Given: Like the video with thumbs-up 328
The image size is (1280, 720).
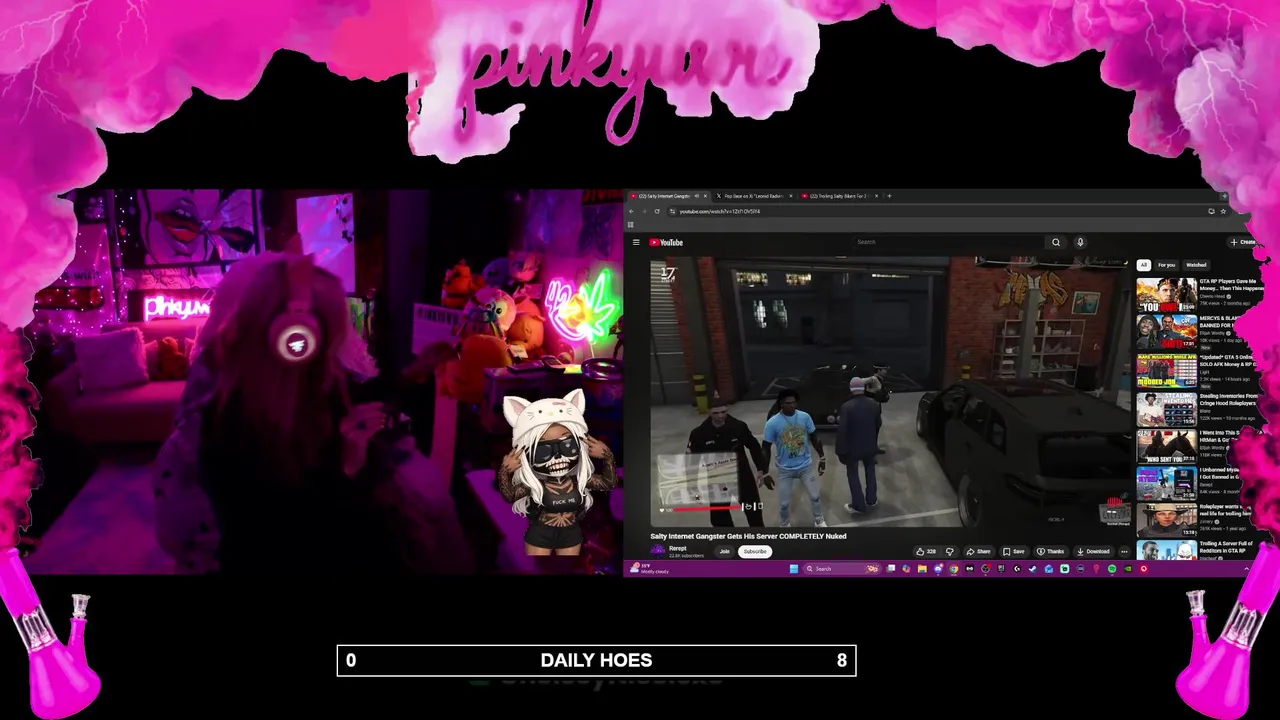Looking at the screenshot, I should coord(926,551).
